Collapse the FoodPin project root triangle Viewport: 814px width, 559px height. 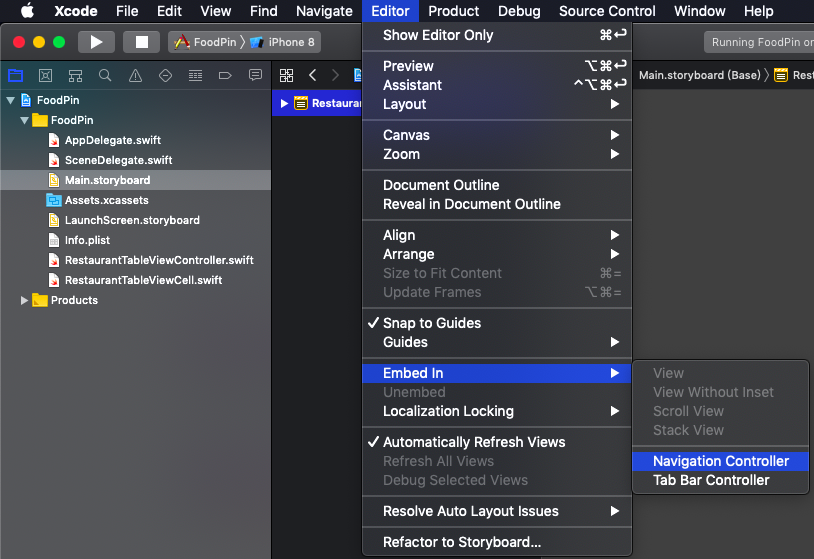pos(11,100)
